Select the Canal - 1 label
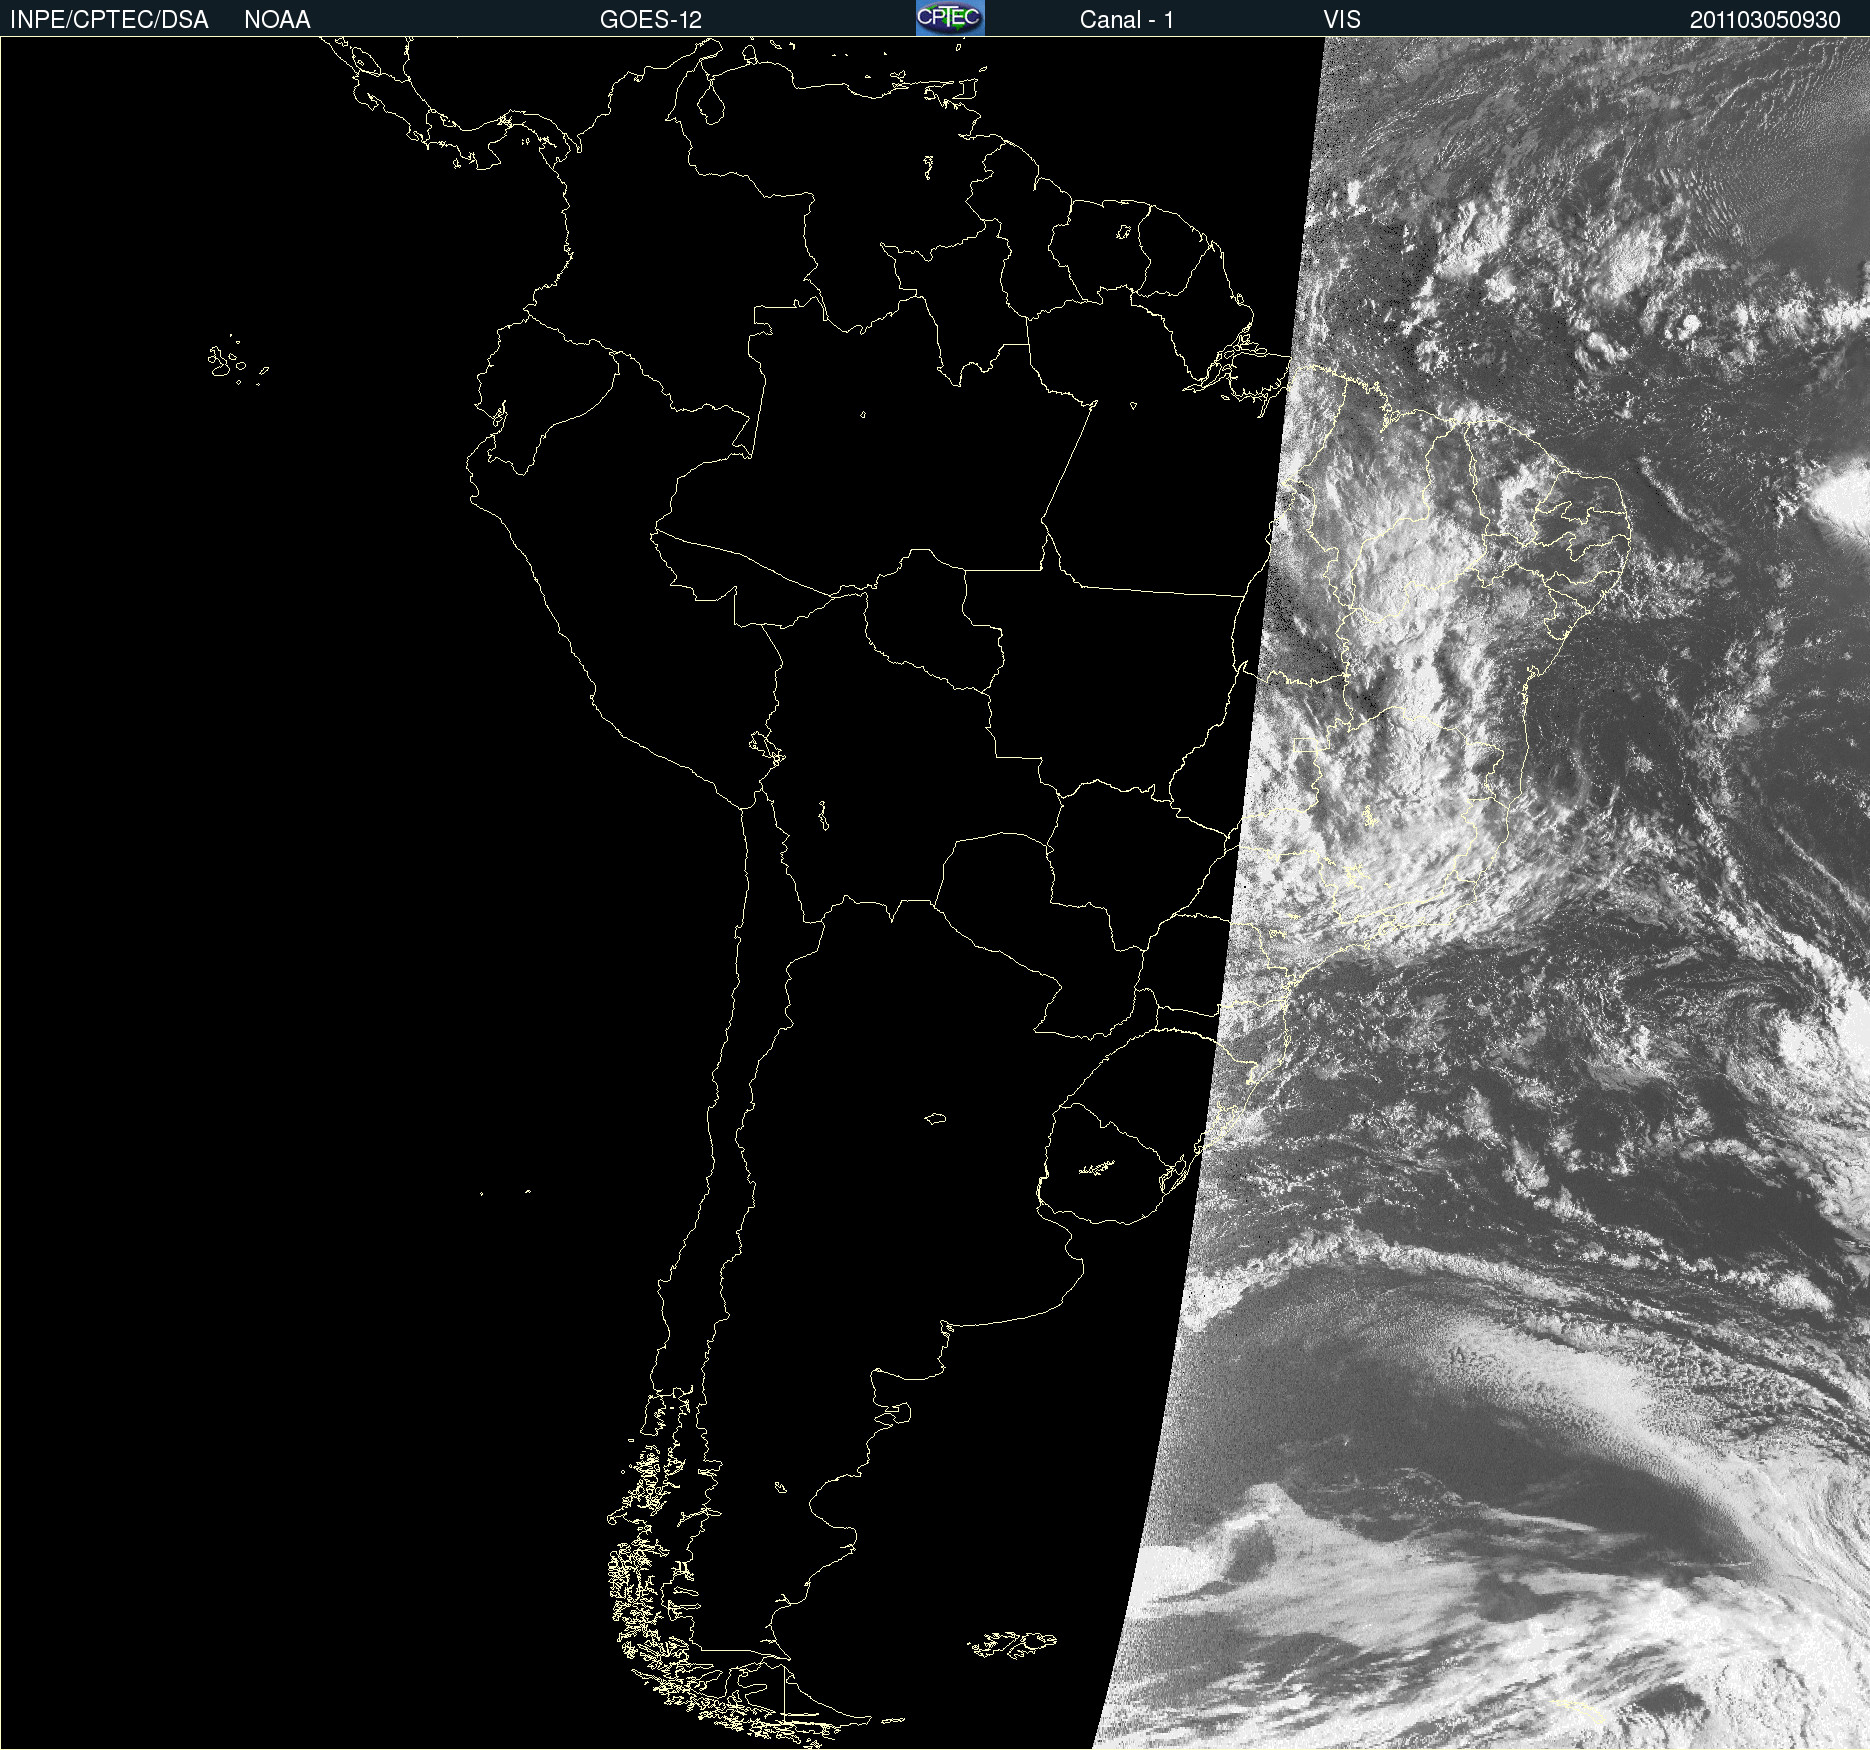Viewport: 1870px width, 1750px height. coord(1127,20)
